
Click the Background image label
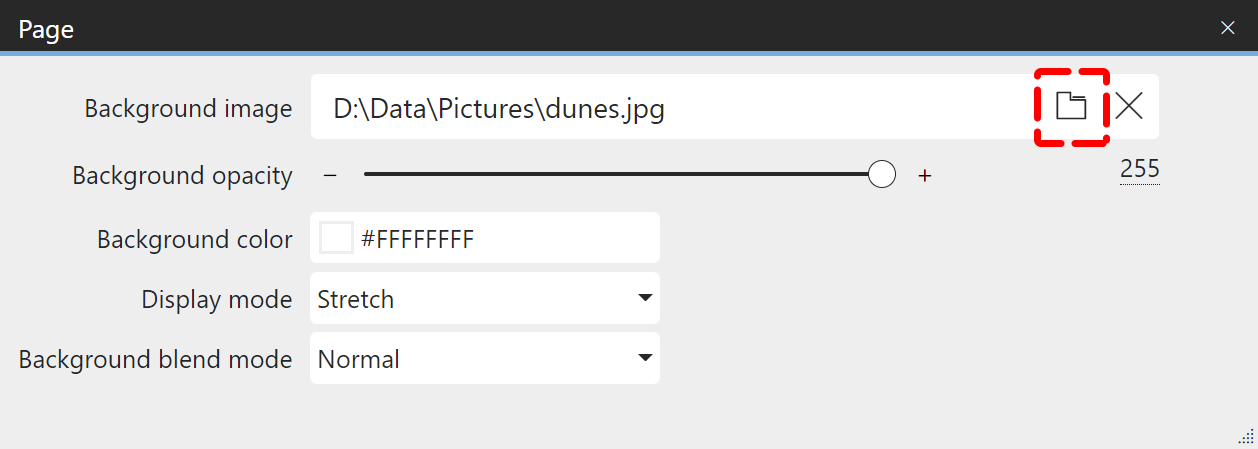tap(188, 108)
